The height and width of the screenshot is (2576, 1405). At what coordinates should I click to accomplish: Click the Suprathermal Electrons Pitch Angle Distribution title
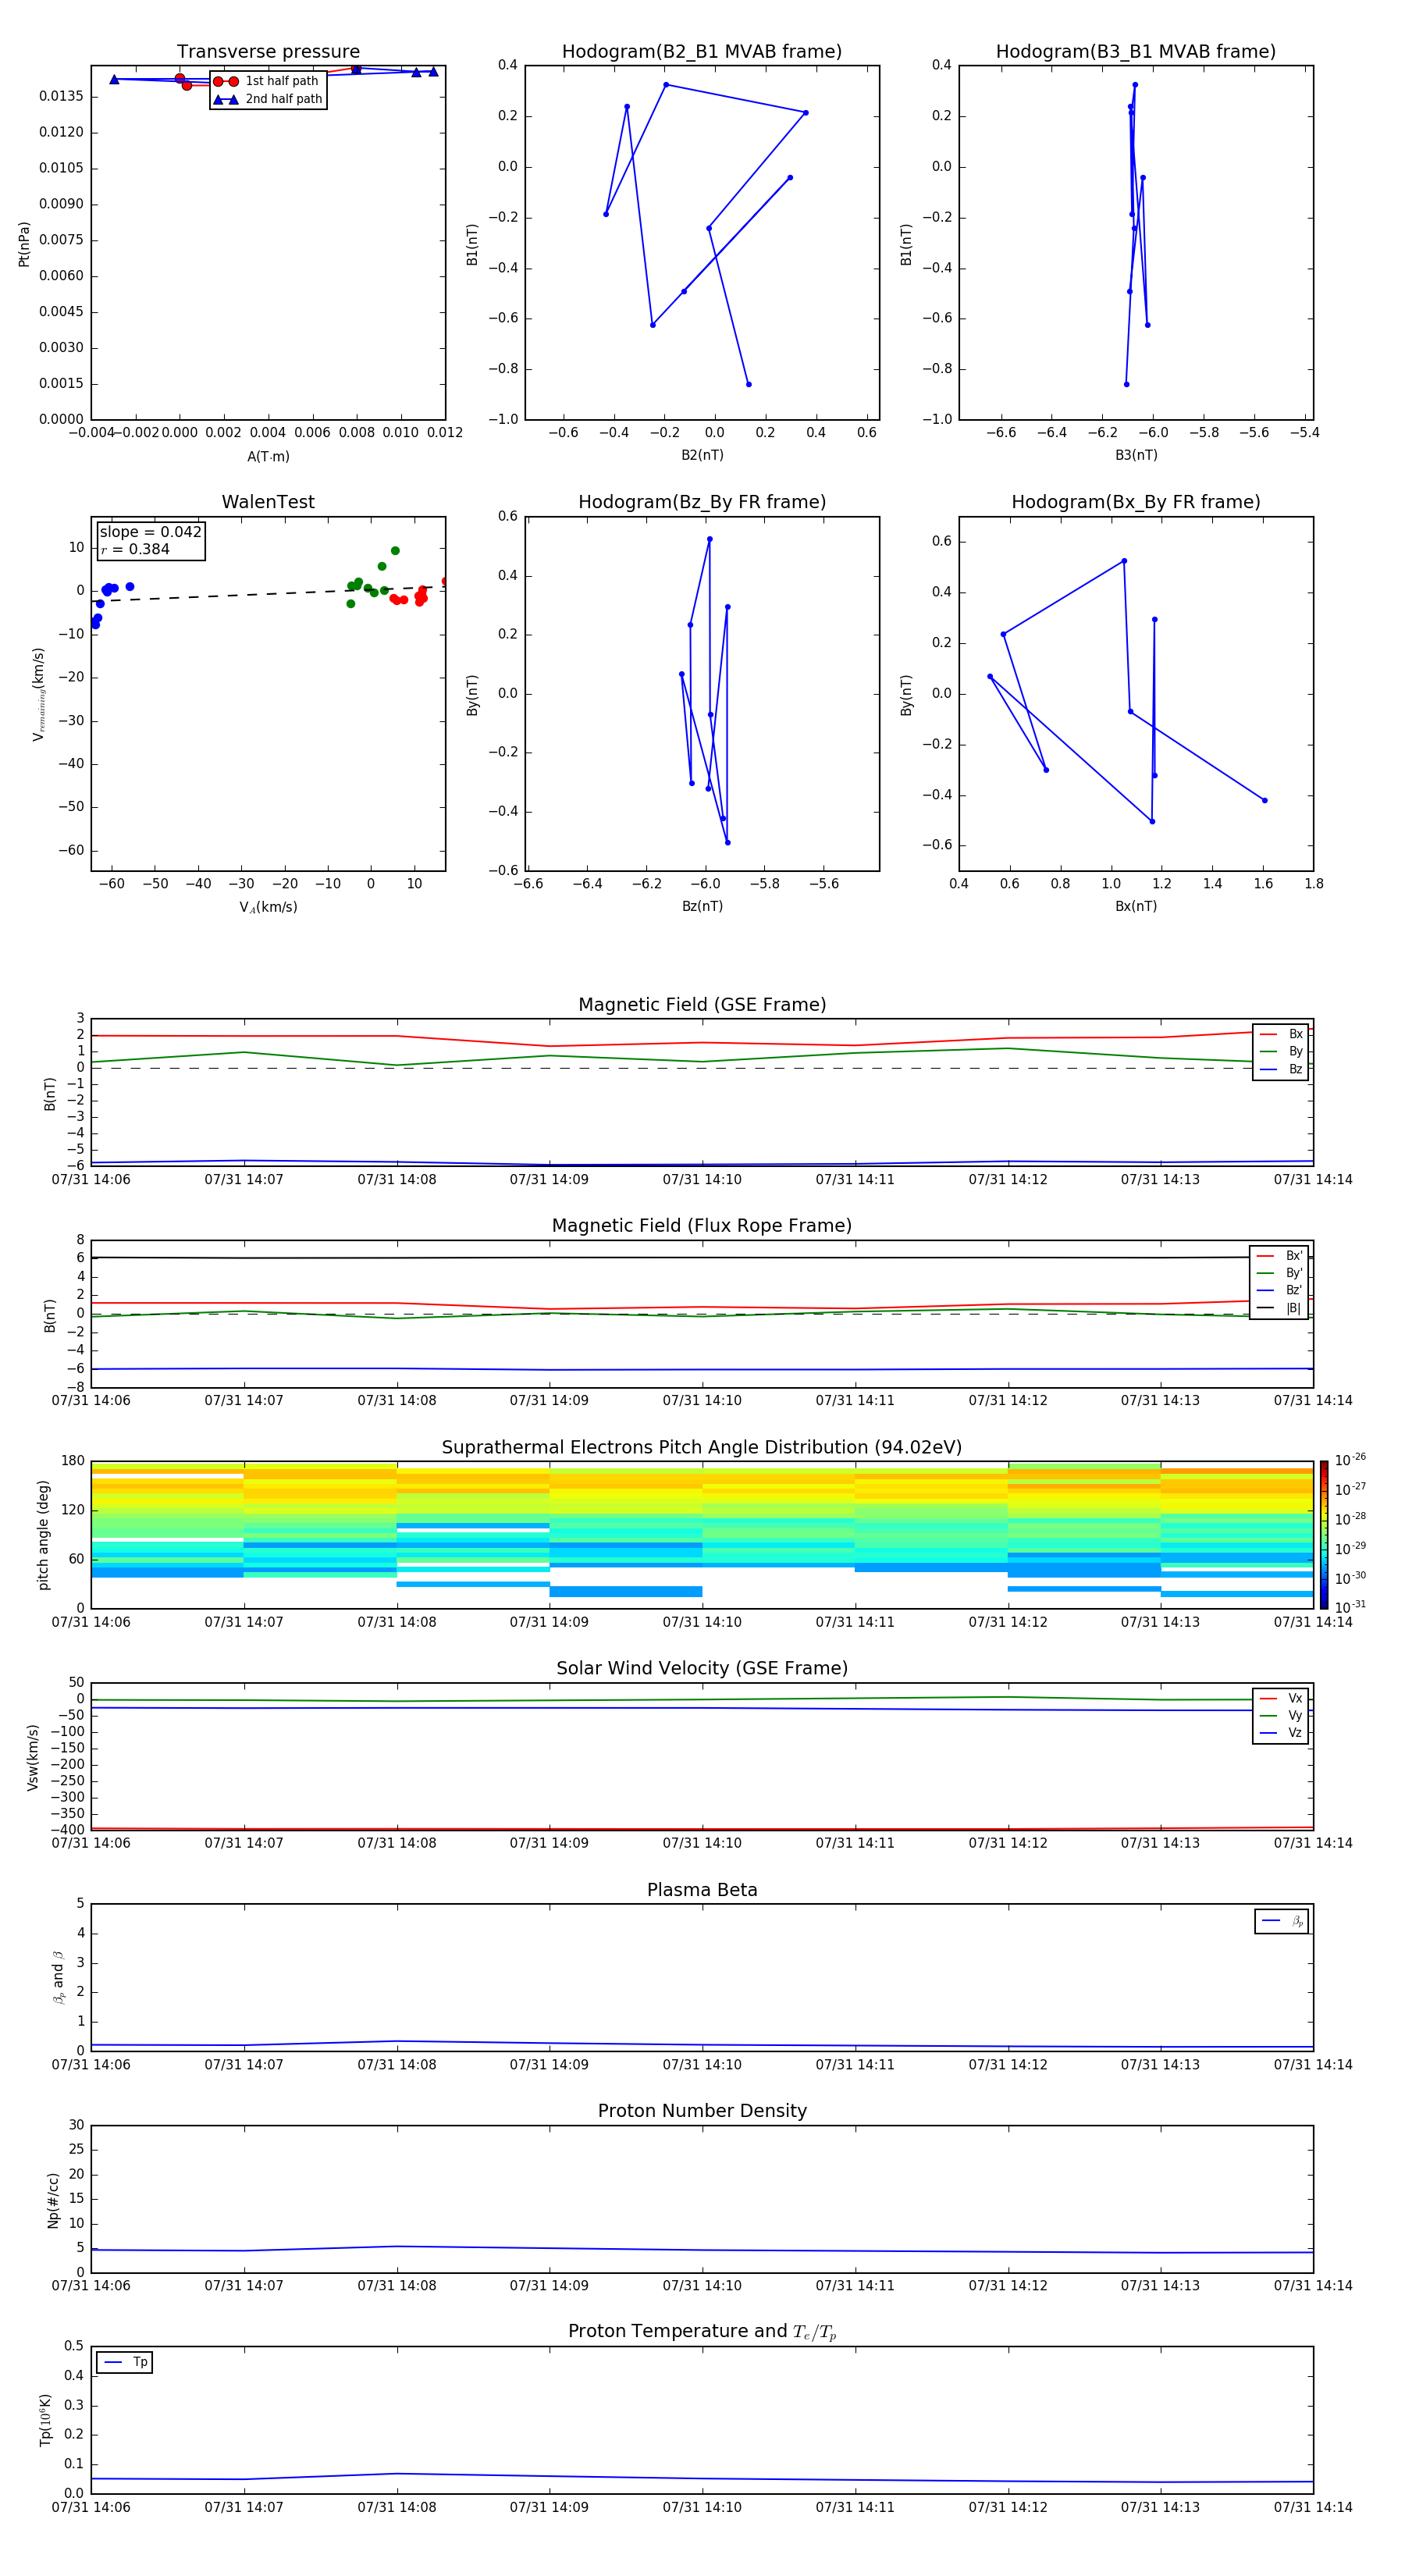pos(701,1447)
